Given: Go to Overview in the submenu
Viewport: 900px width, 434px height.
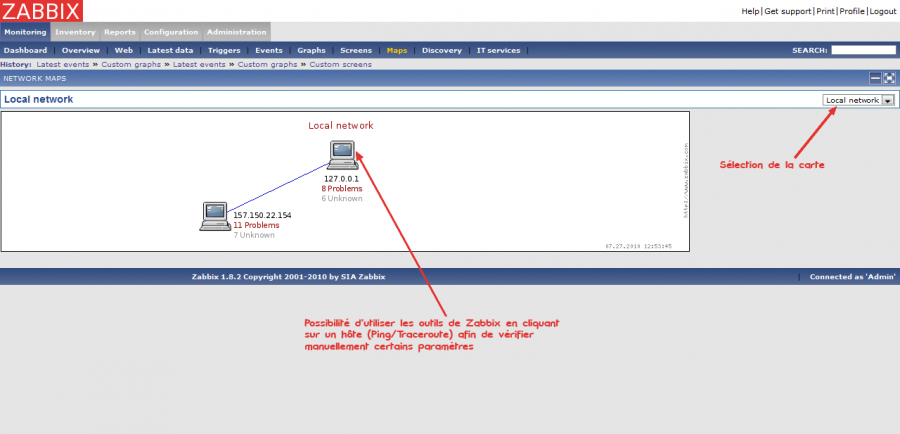Looking at the screenshot, I should [81, 51].
